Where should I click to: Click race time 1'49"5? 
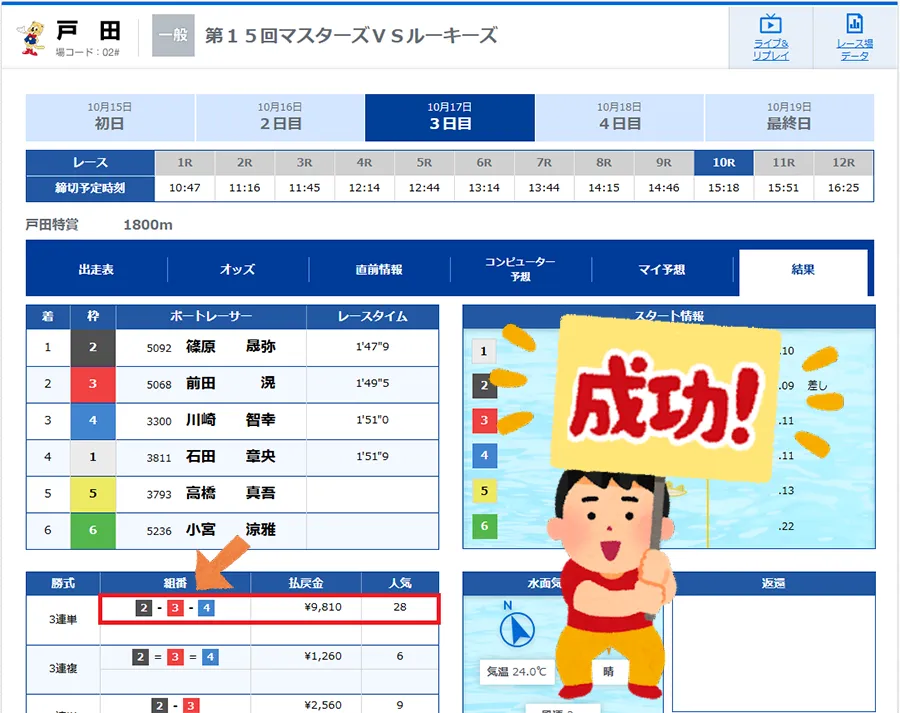click(x=373, y=383)
